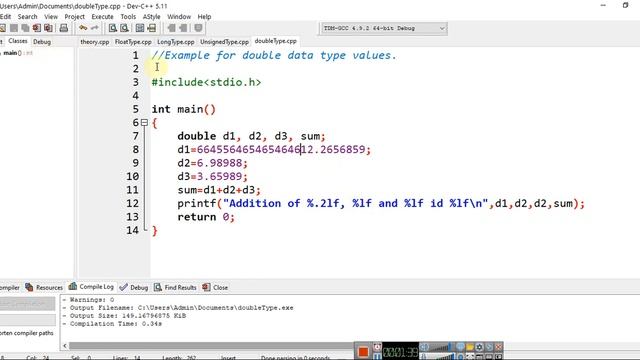Click the recorder alarm clock icon
The image size is (640, 360).
pos(377,347)
